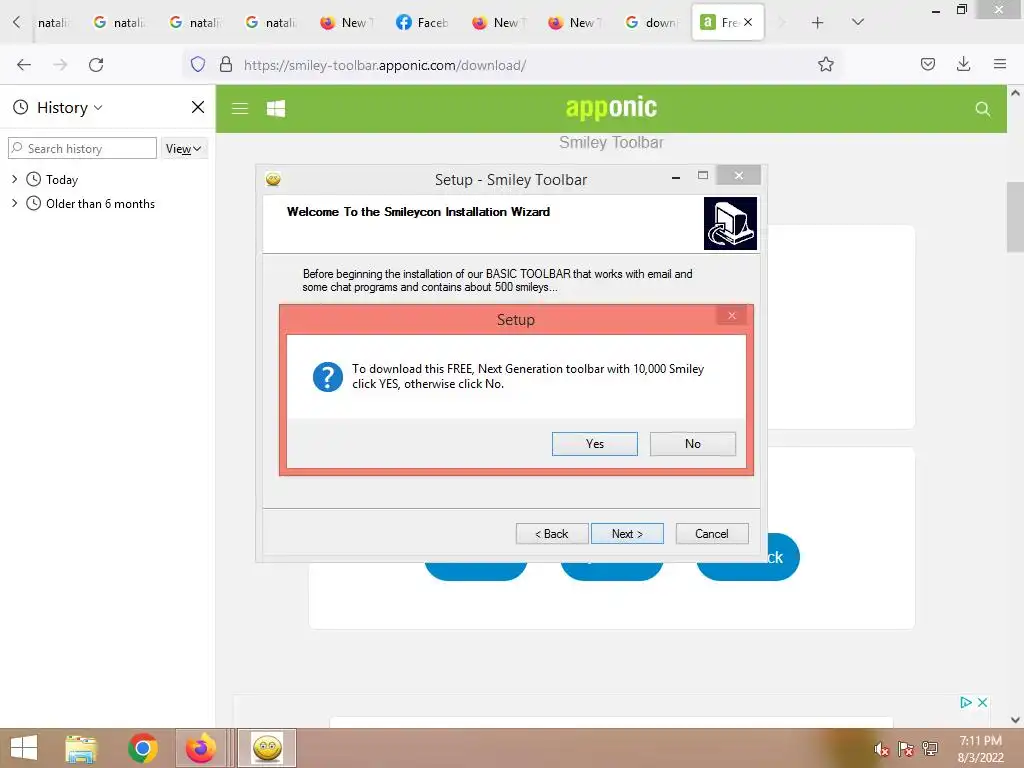The height and width of the screenshot is (768, 1024).
Task: Click the Windows logo on apponic header
Action: 276,108
